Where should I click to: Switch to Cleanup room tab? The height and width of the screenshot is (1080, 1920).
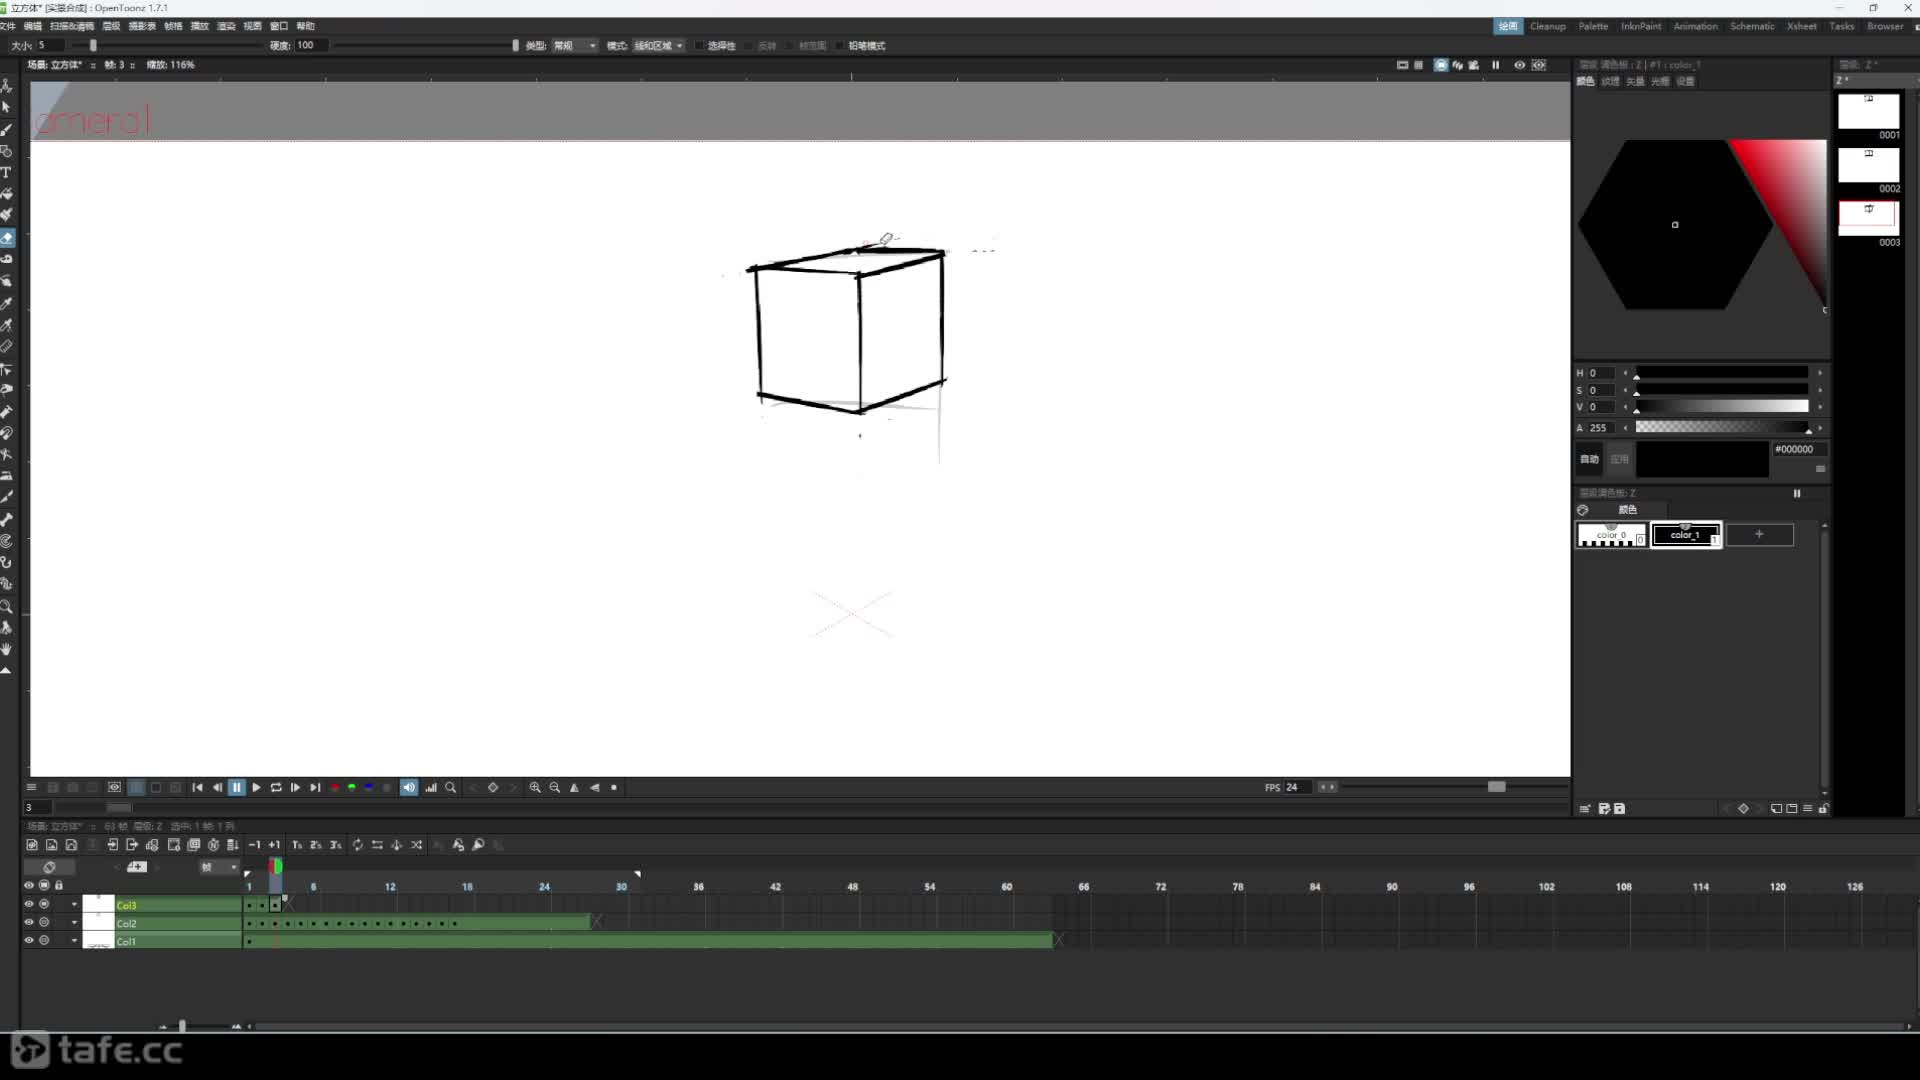pos(1547,26)
